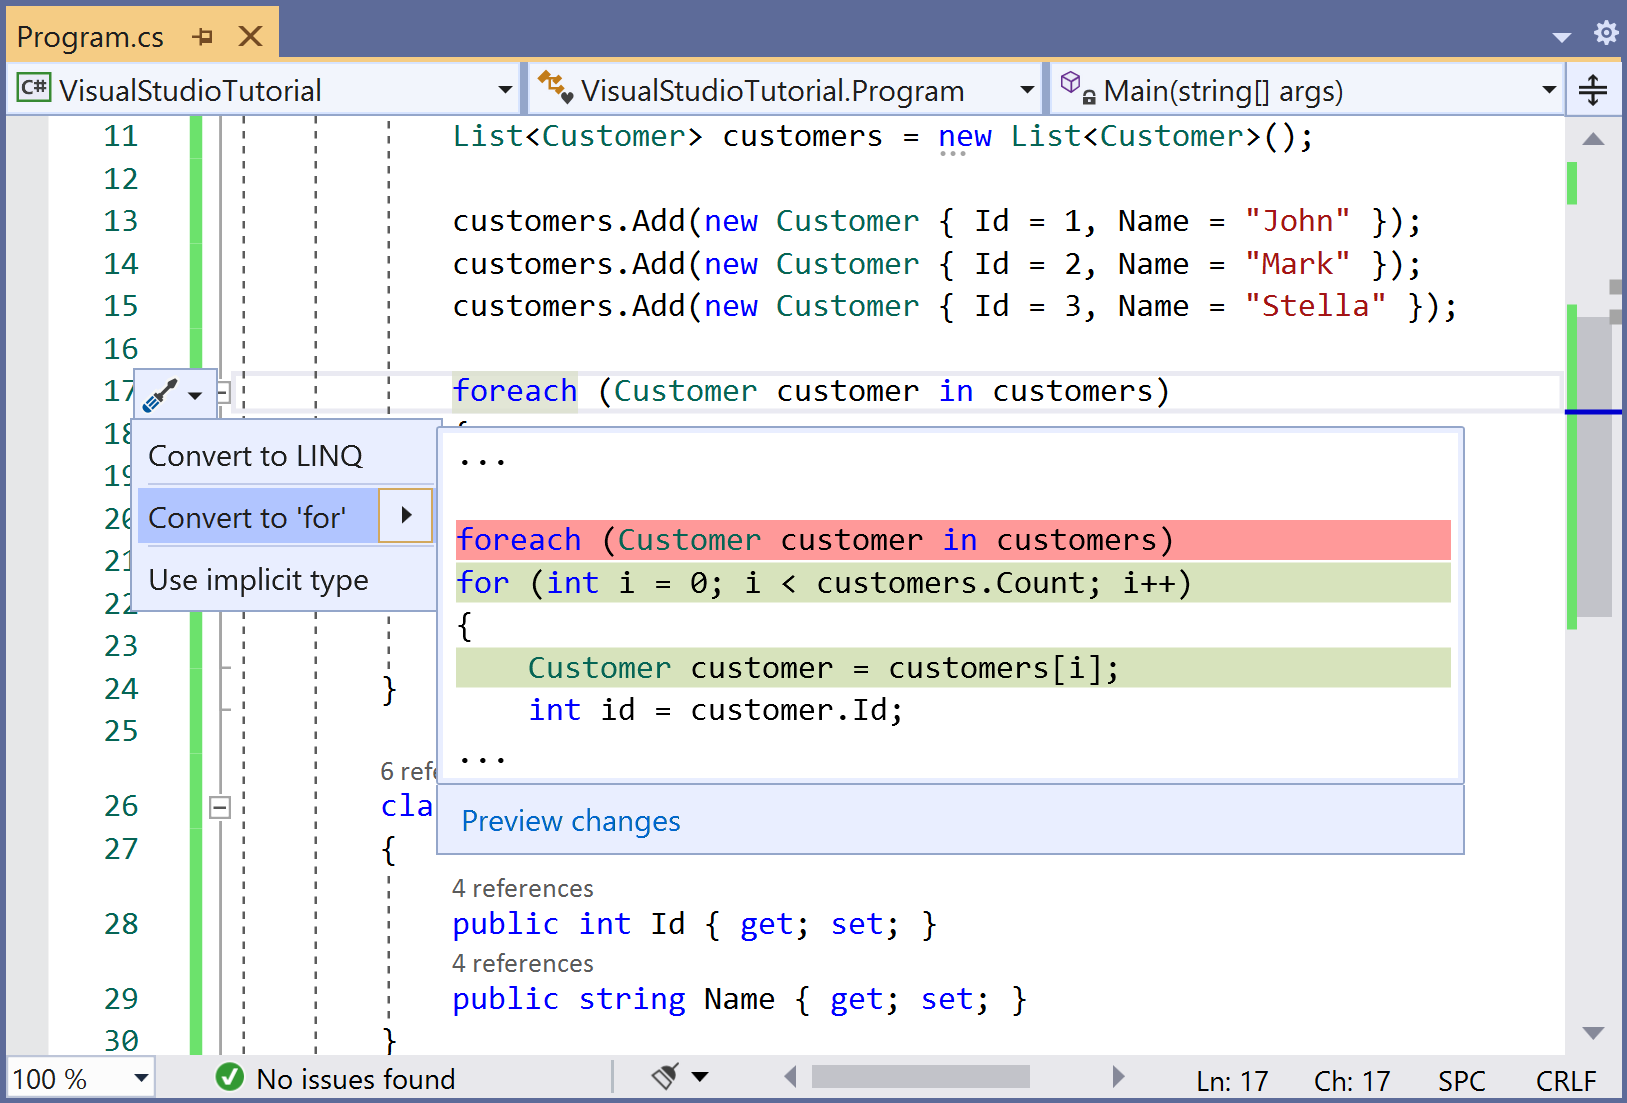The image size is (1627, 1103).
Task: Choose Use implicit type
Action: [259, 580]
